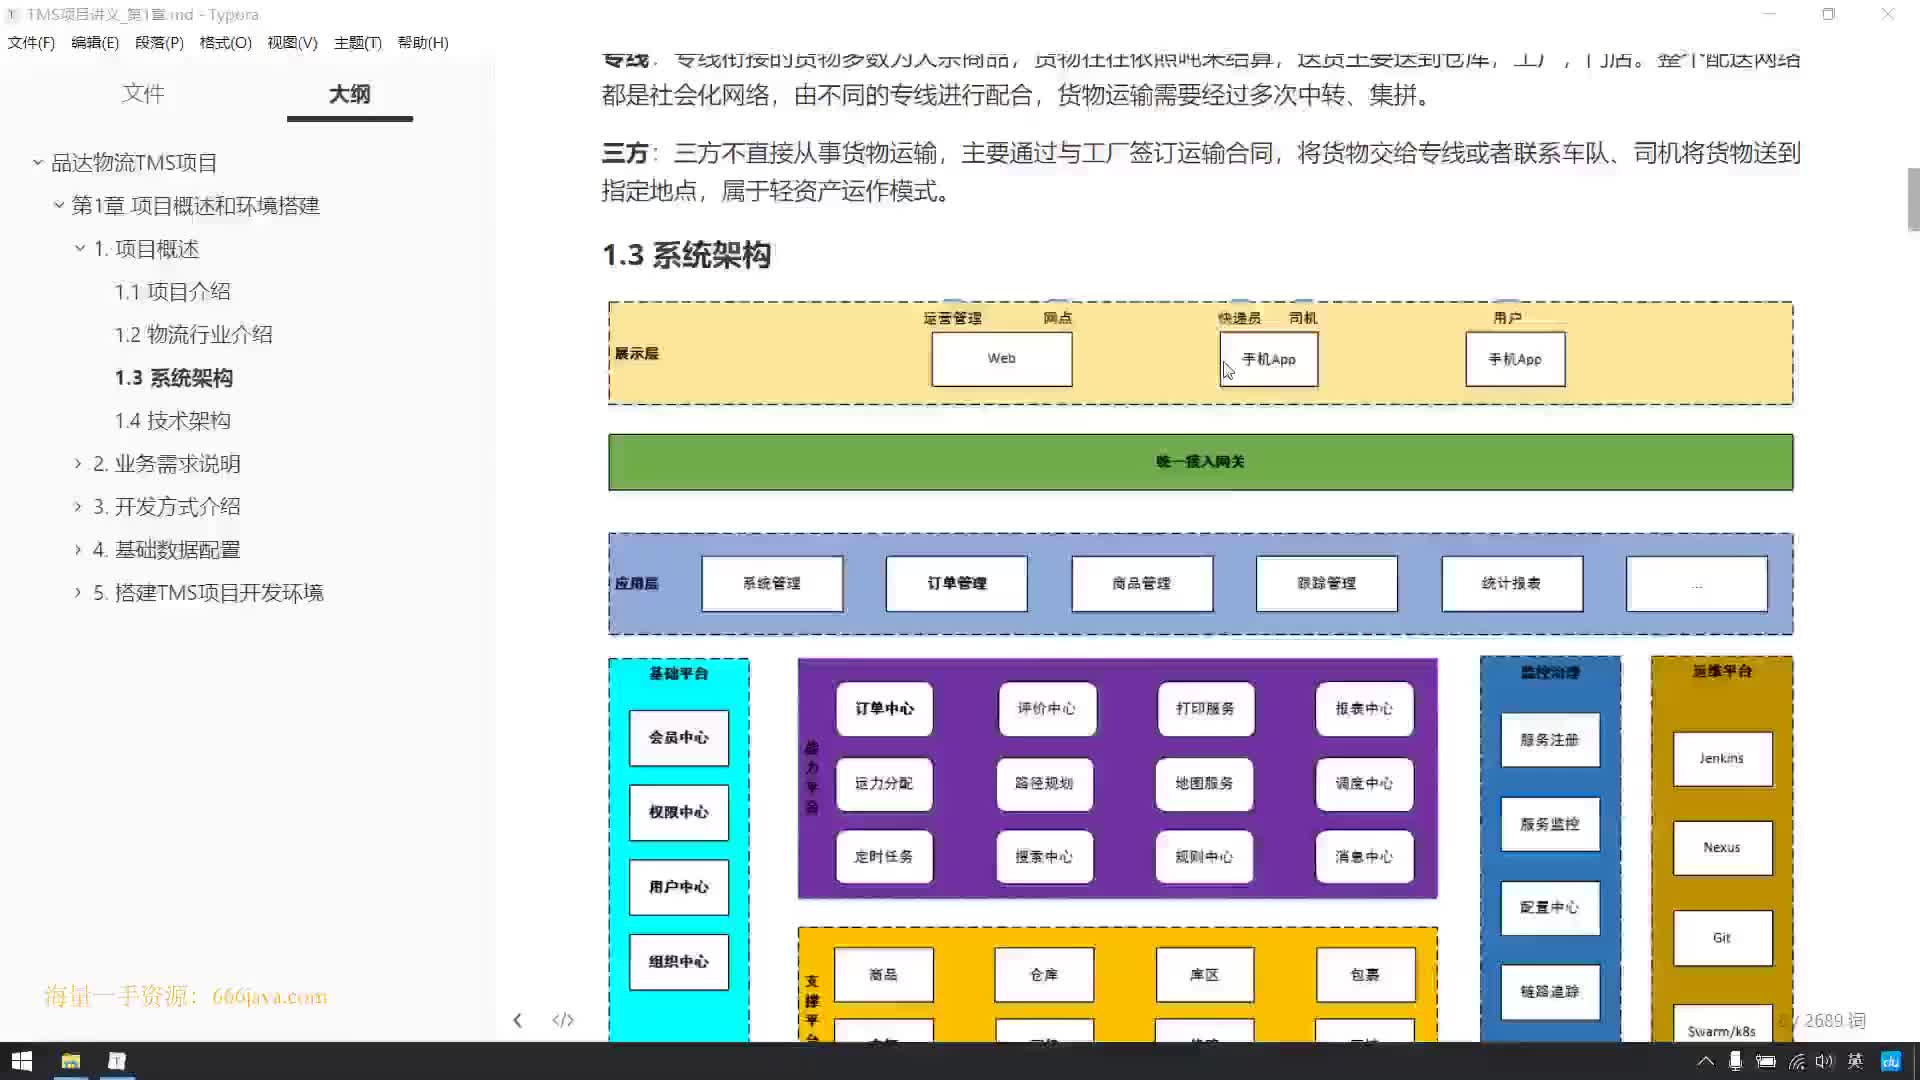Go to 1.3 系统架构 in outline
This screenshot has height=1080, width=1920.
coord(173,377)
